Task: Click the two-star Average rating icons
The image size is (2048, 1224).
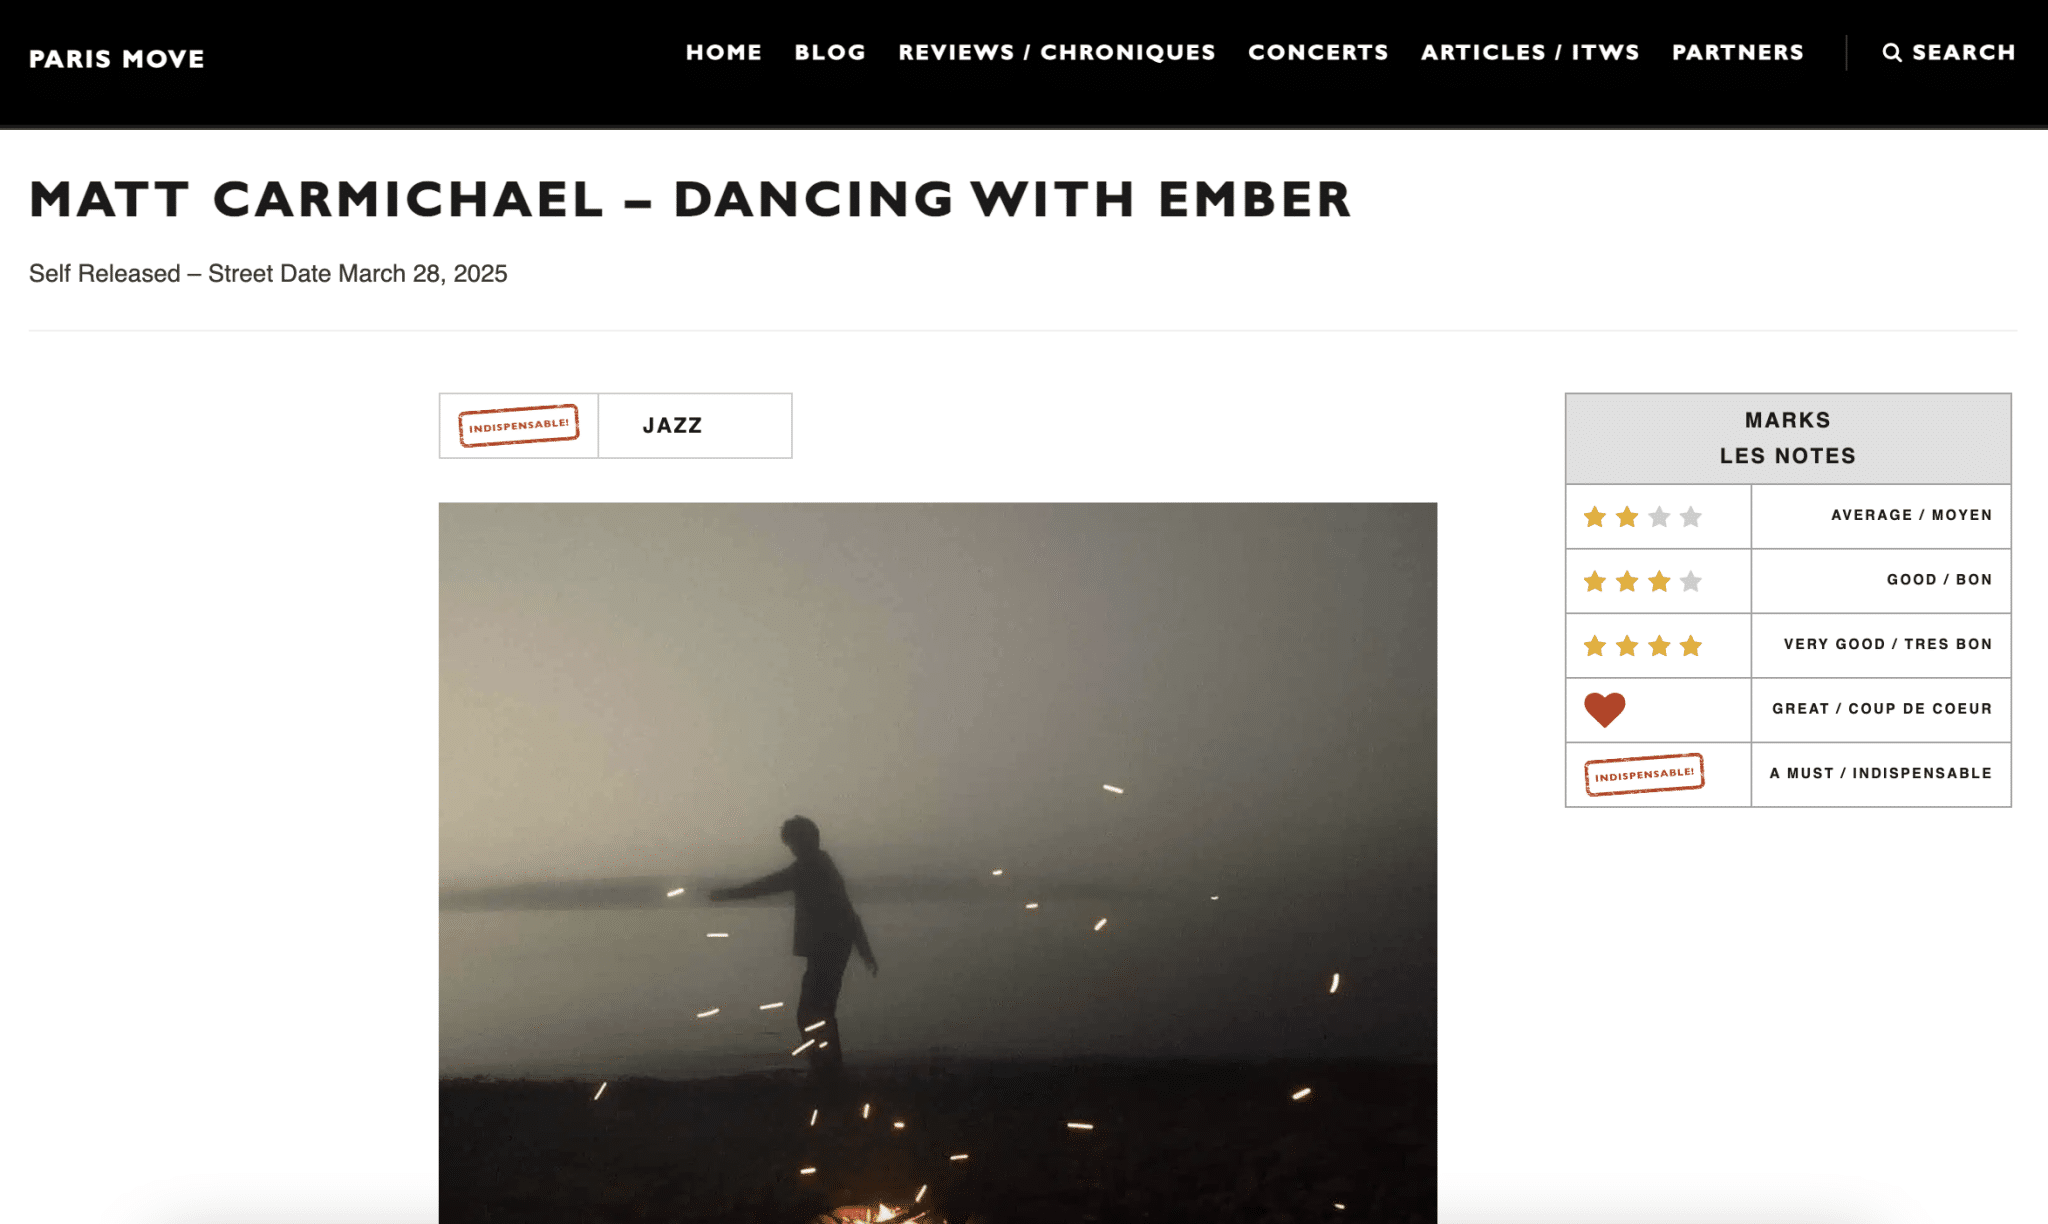Action: [x=1642, y=516]
